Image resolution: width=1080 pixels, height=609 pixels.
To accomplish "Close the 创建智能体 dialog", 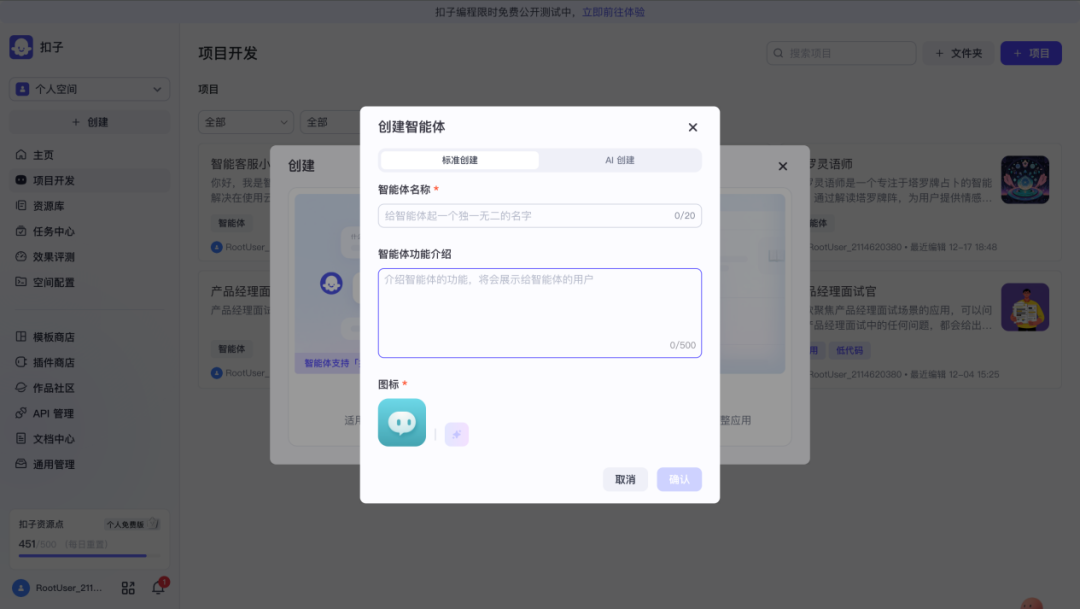I will tap(693, 127).
